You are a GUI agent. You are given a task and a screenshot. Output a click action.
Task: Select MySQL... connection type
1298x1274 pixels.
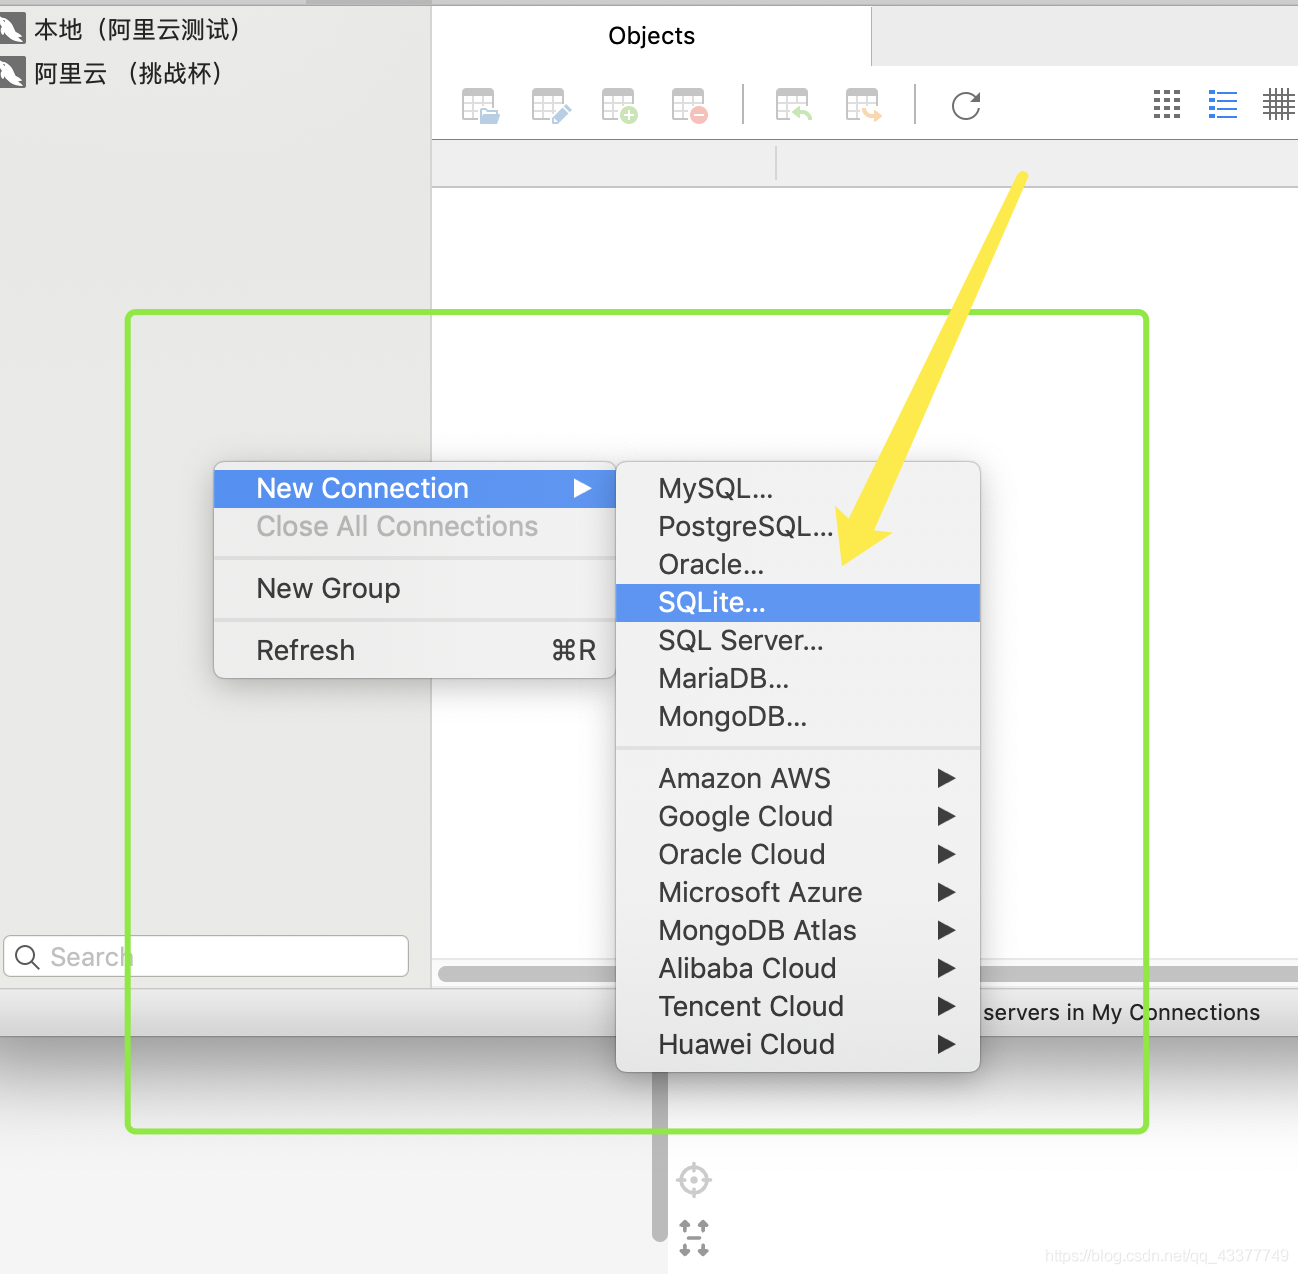pyautogui.click(x=798, y=488)
